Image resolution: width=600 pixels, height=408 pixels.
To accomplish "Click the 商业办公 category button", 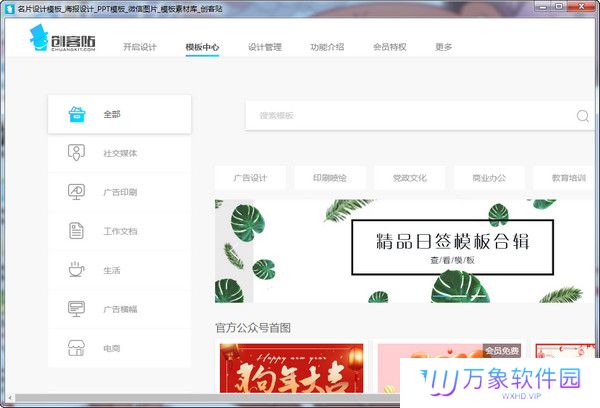I will [x=489, y=178].
